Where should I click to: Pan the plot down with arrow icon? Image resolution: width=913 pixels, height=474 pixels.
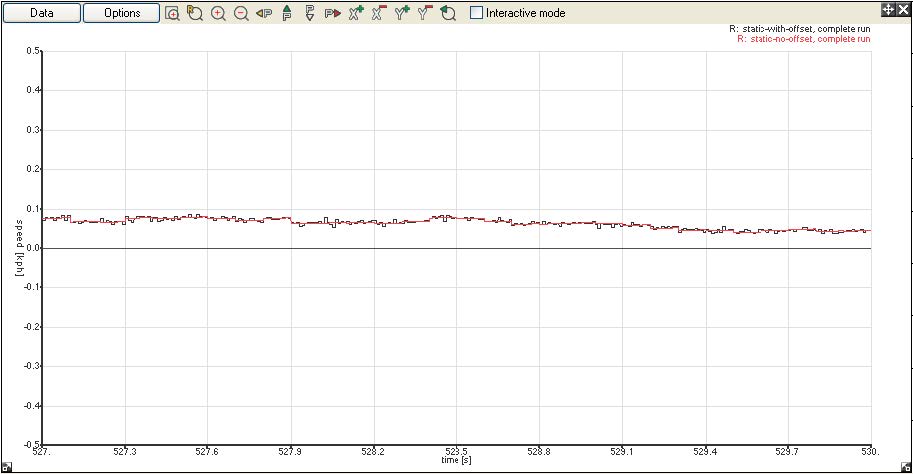310,13
